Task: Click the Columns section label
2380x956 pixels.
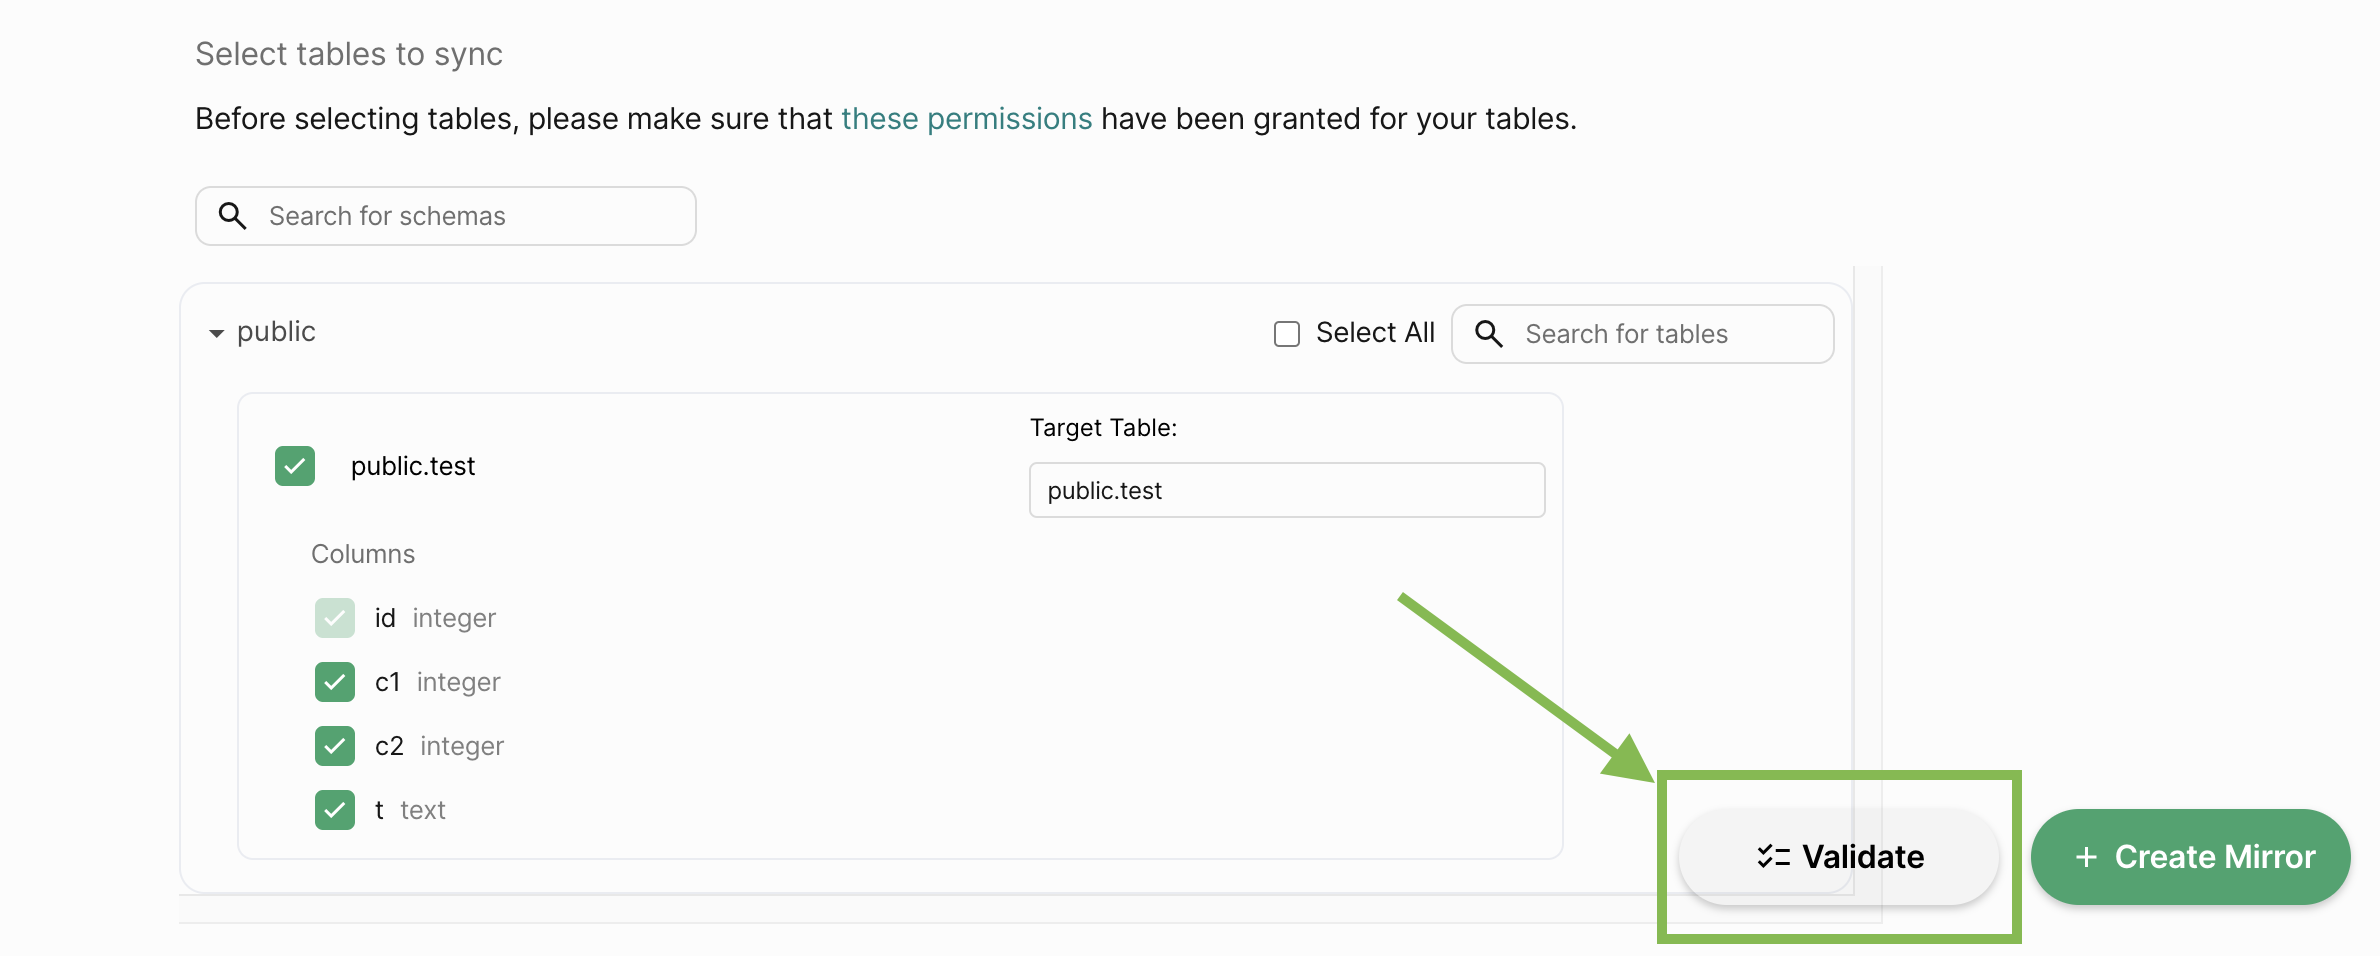Action: 363,554
